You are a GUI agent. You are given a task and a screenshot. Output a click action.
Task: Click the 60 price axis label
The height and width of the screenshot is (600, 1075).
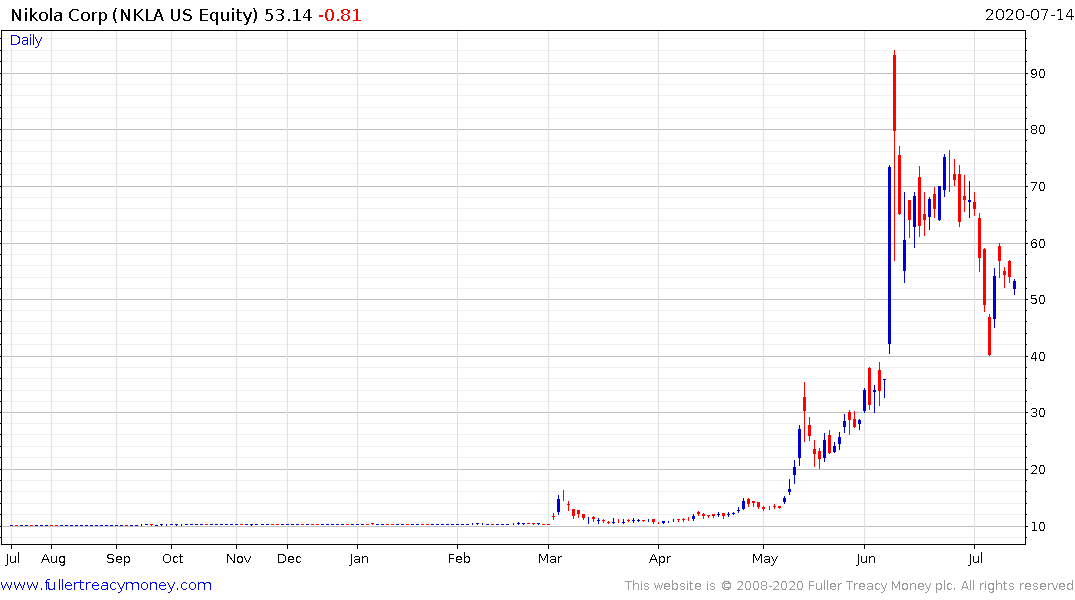coord(1038,243)
